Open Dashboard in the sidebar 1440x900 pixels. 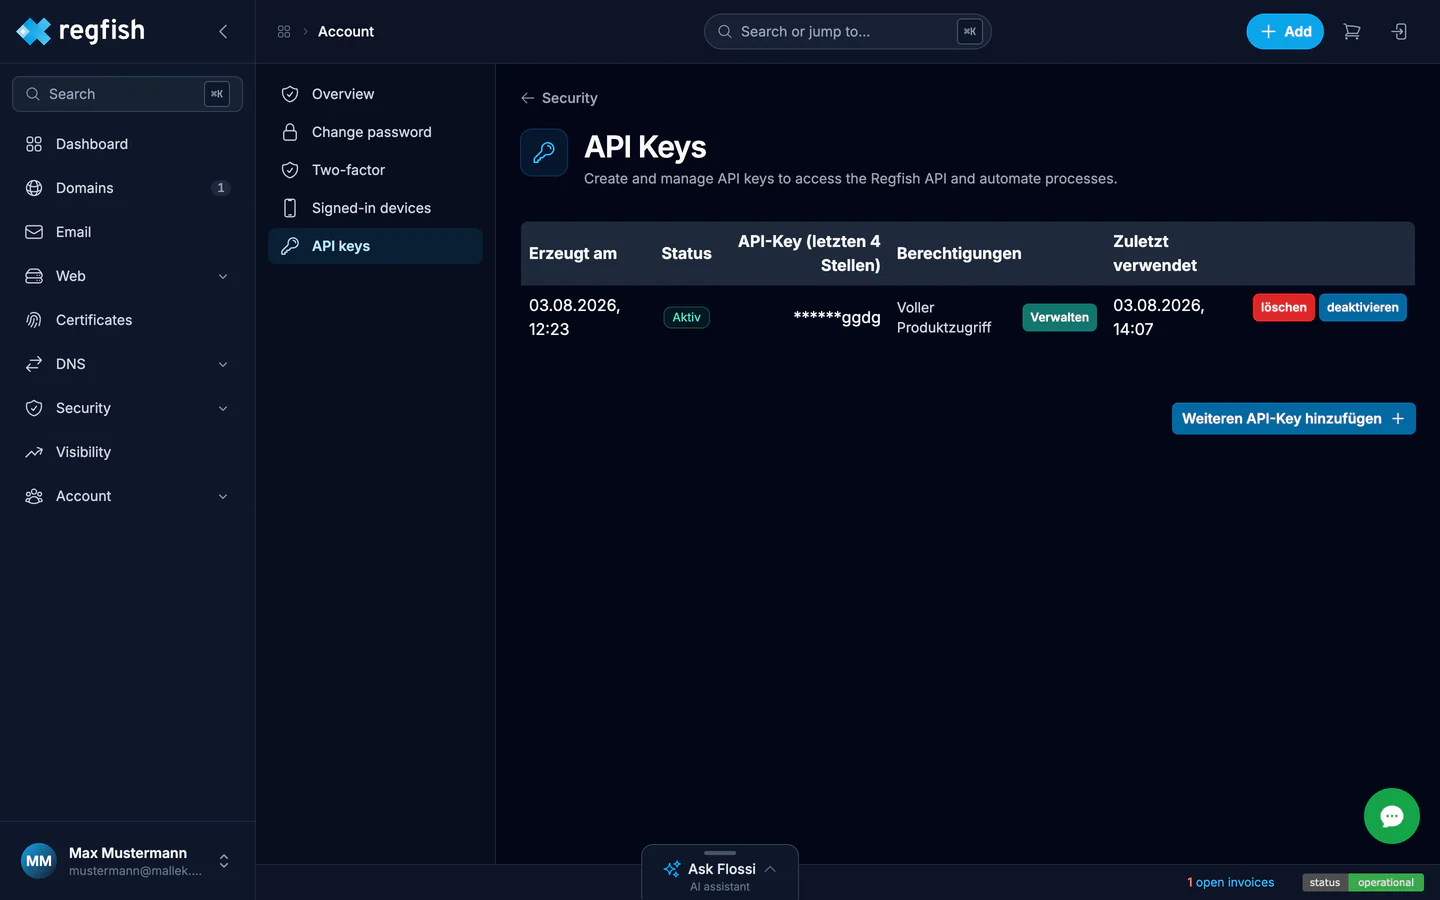point(127,144)
